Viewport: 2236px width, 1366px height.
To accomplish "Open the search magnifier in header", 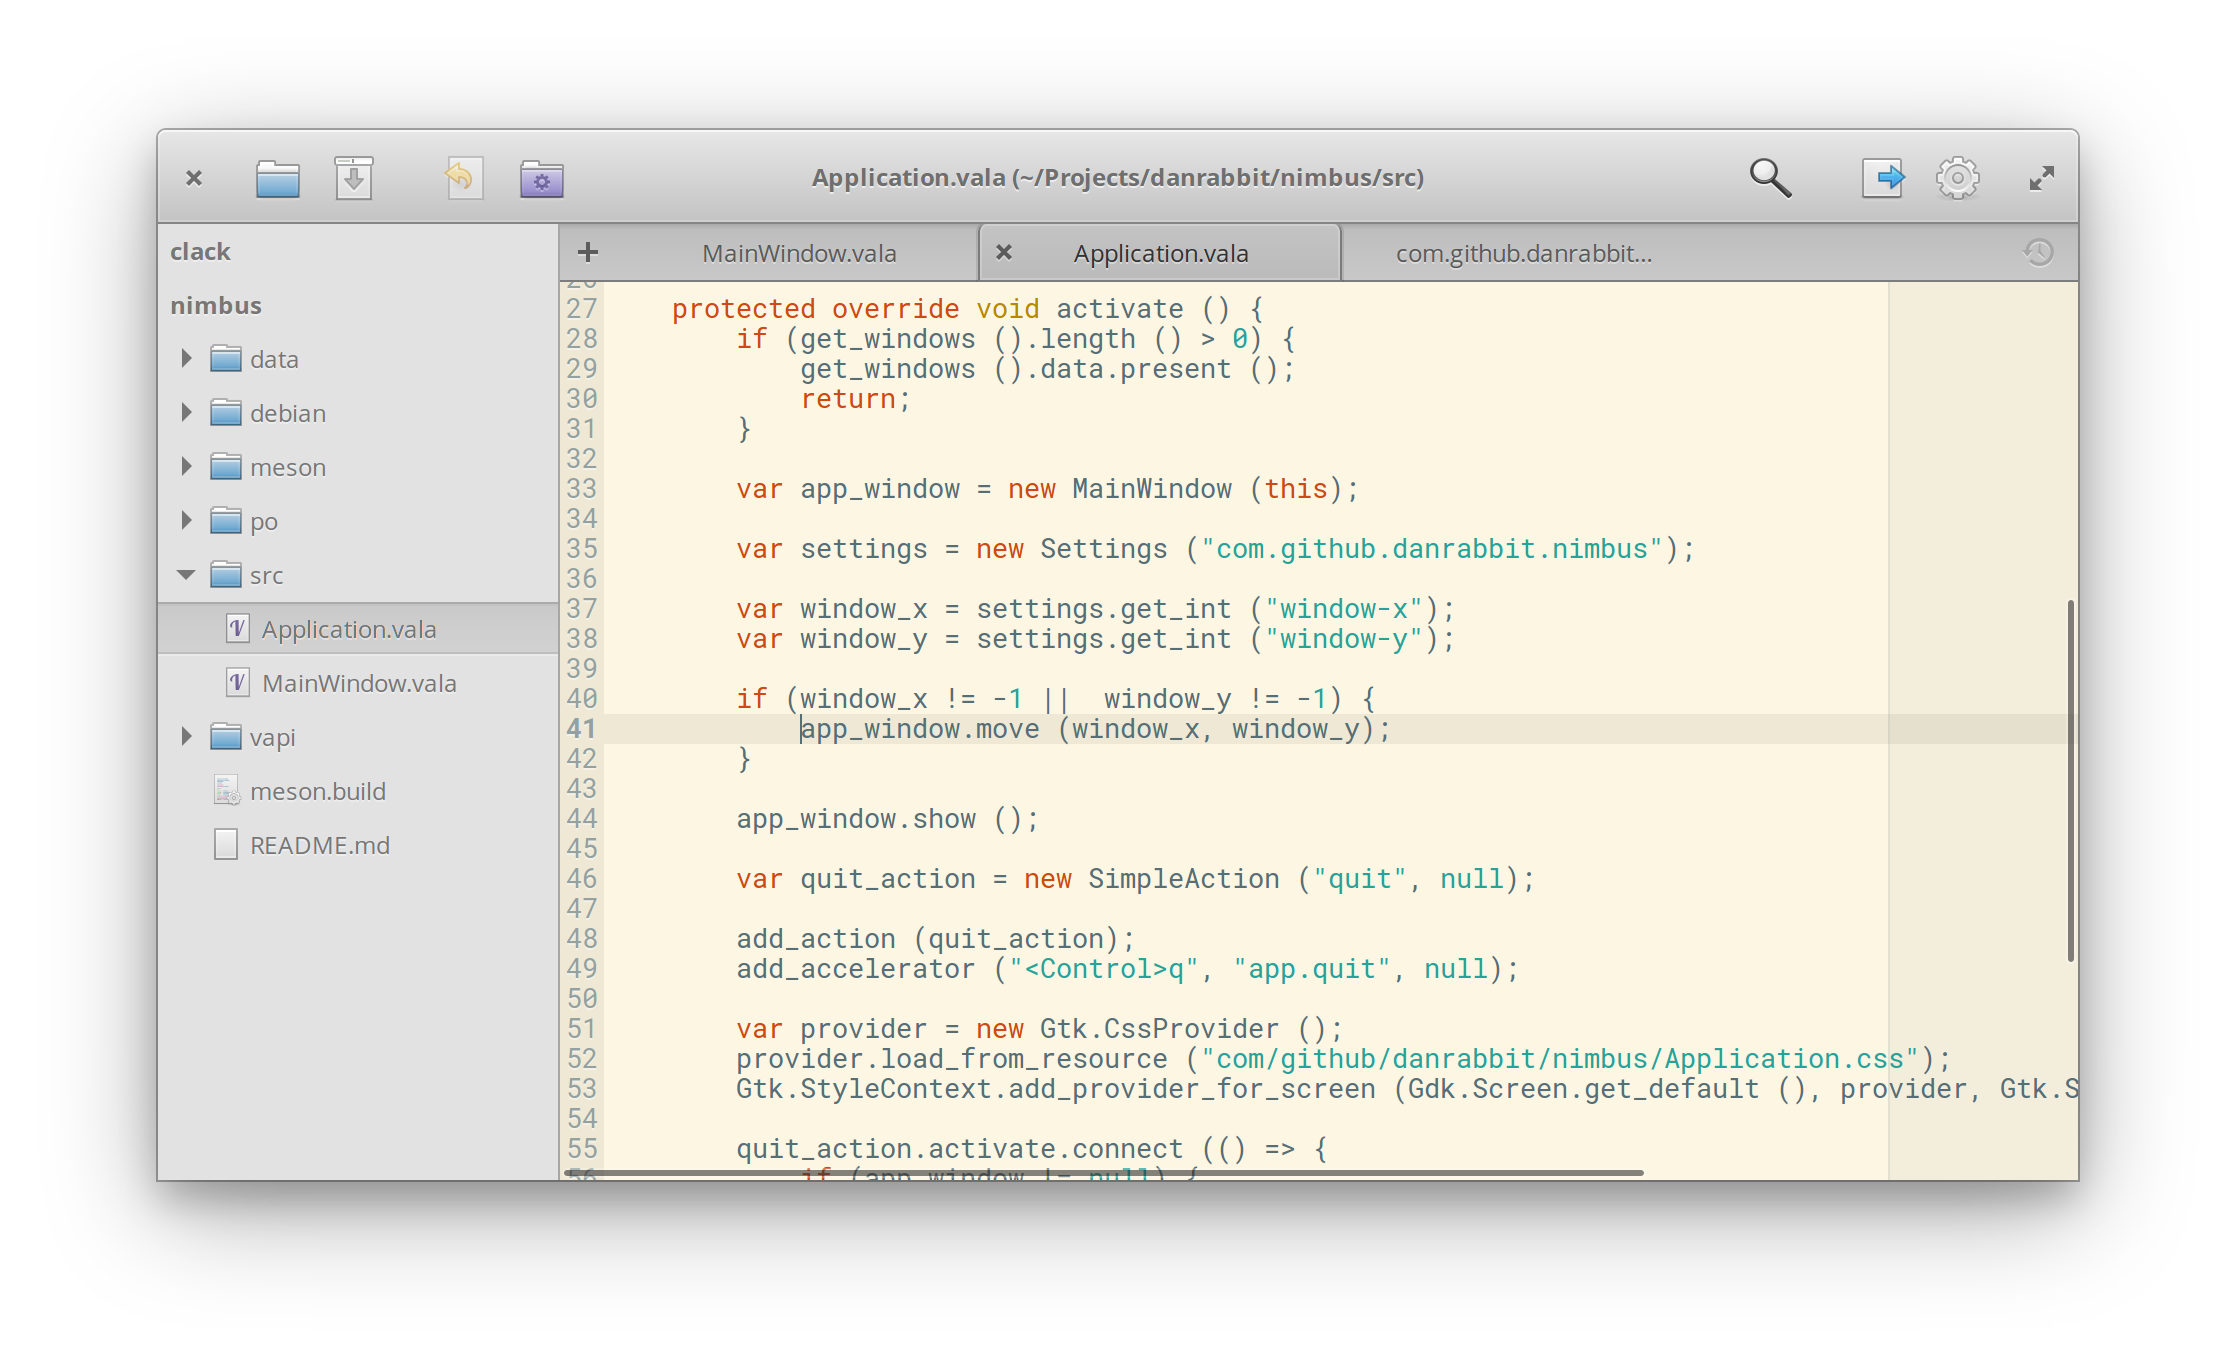I will coord(1769,178).
